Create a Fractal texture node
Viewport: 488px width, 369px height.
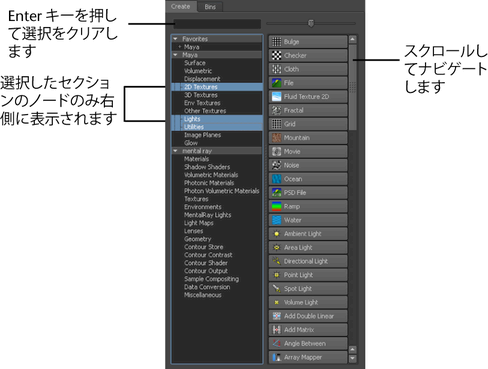point(308,110)
